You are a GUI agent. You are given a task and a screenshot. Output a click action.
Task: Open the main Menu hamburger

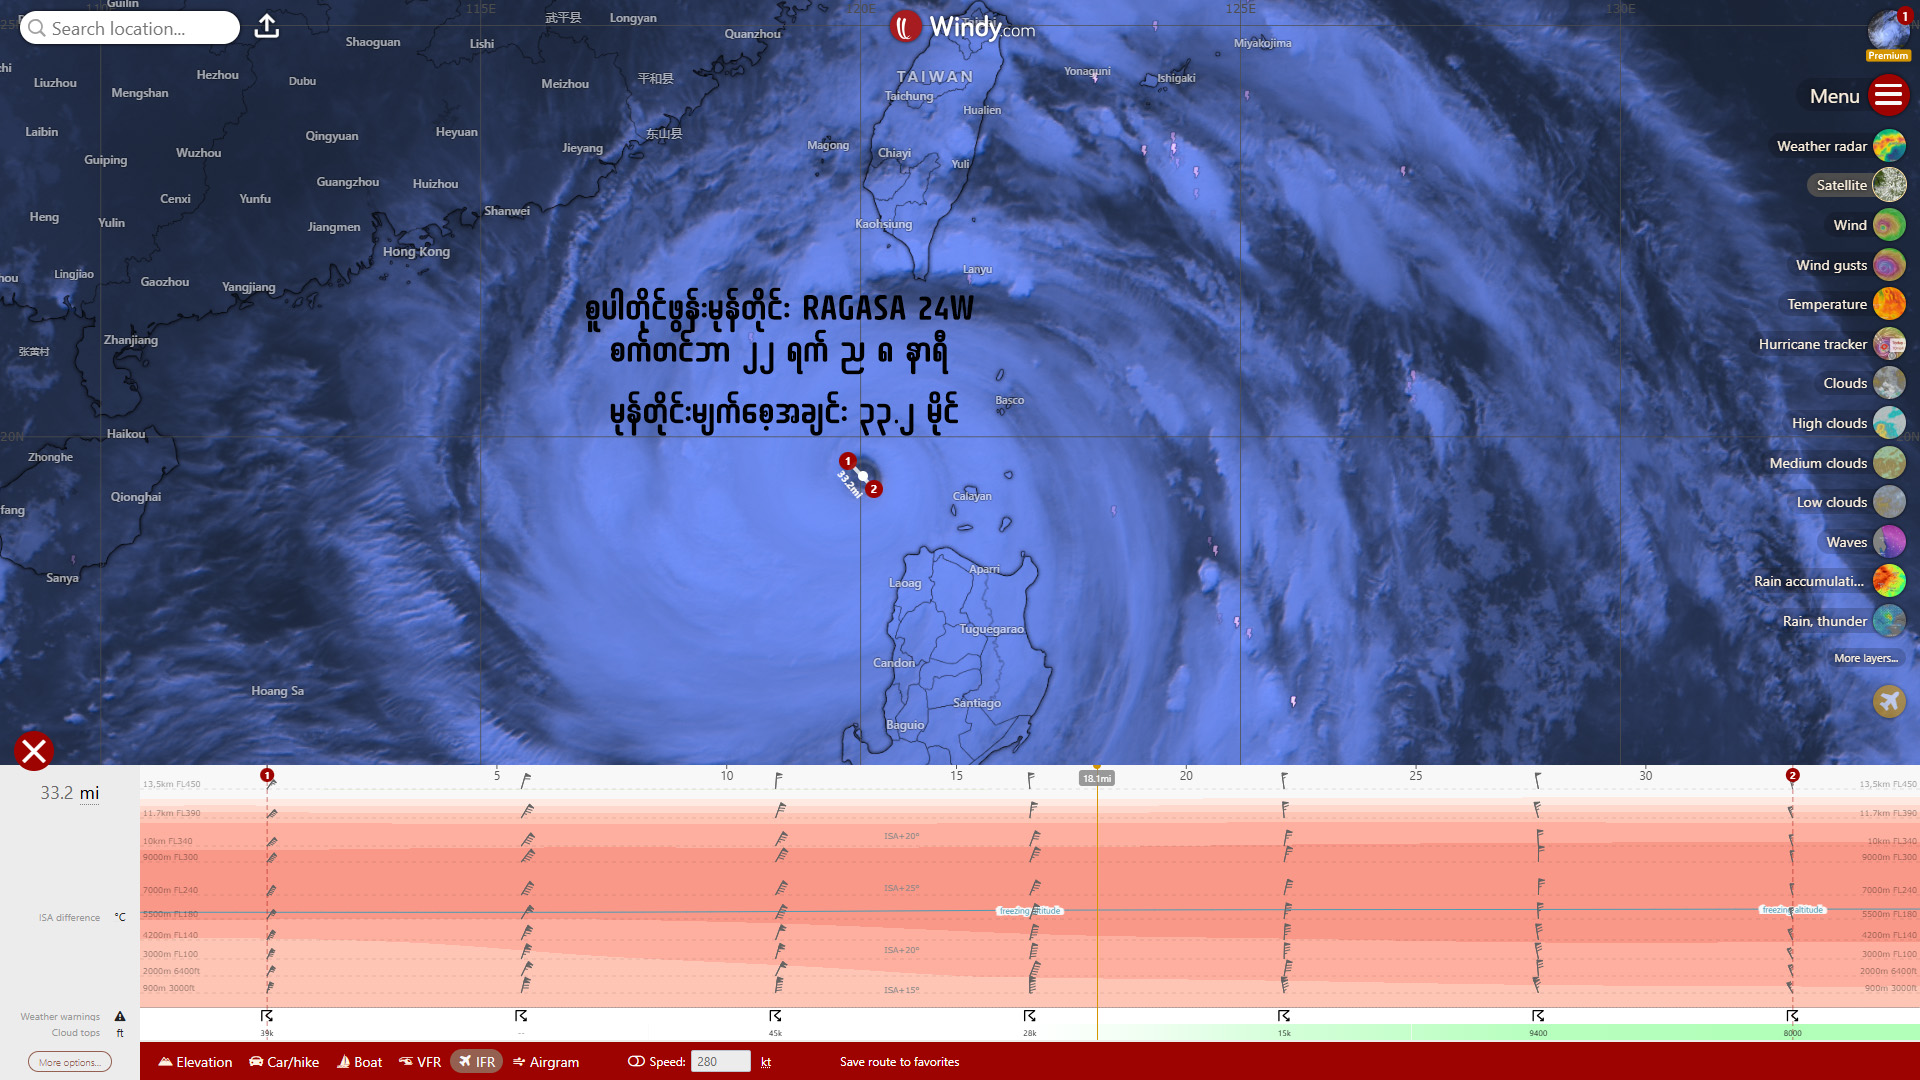1888,96
